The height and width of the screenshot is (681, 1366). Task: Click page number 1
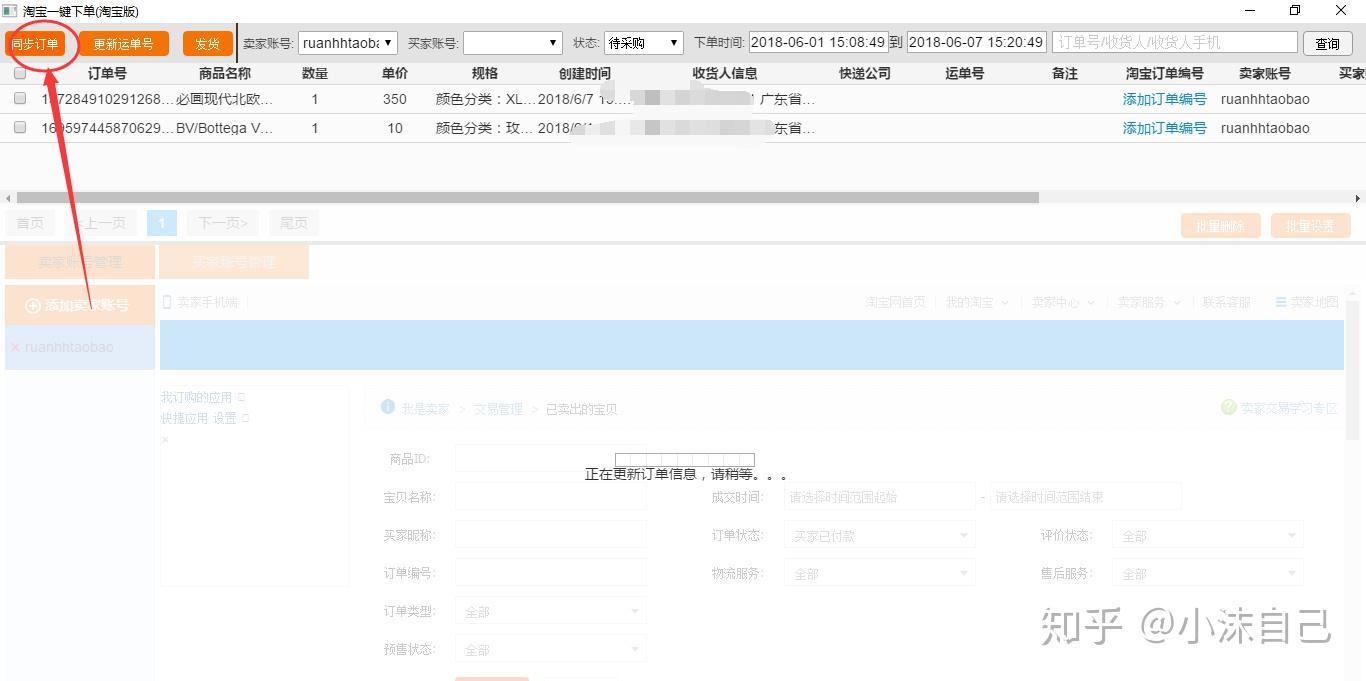[161, 223]
